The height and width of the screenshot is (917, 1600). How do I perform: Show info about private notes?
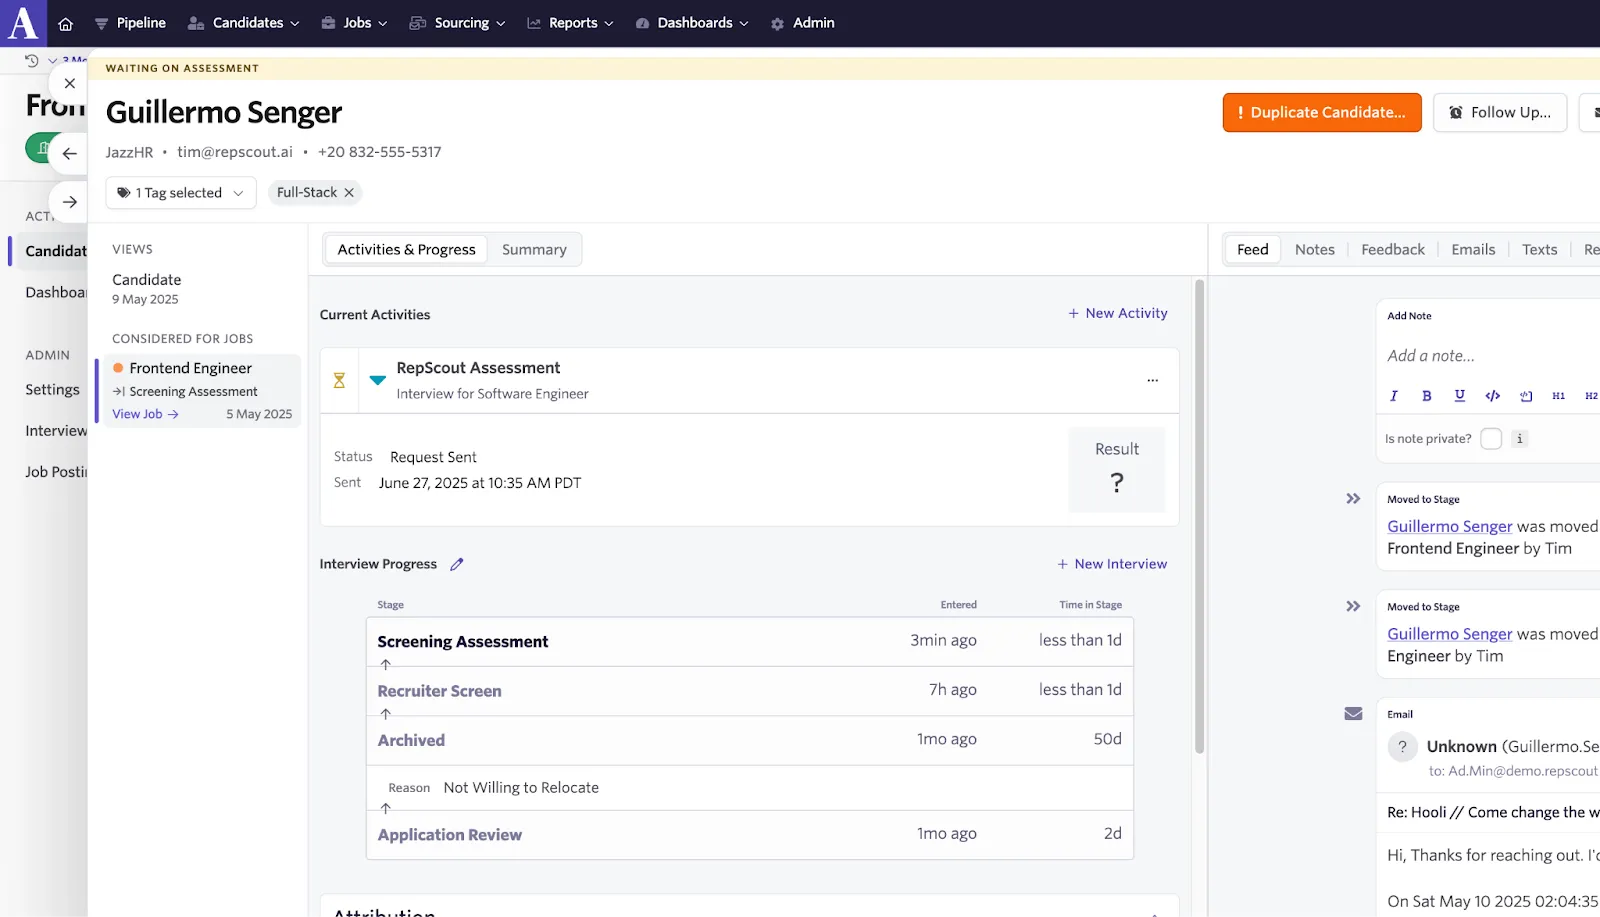tap(1520, 439)
